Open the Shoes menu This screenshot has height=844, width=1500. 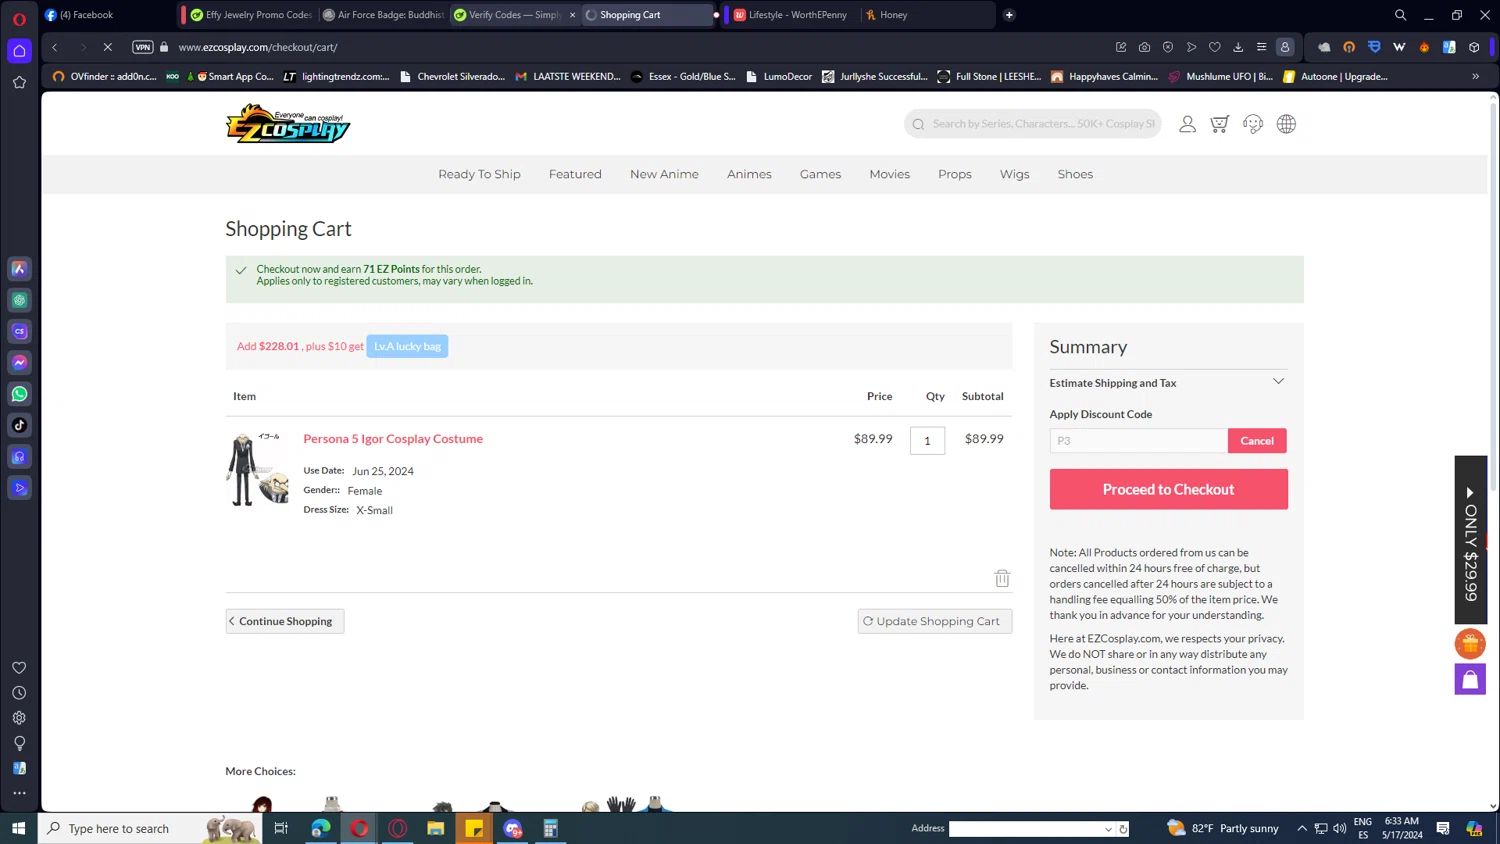pyautogui.click(x=1075, y=174)
